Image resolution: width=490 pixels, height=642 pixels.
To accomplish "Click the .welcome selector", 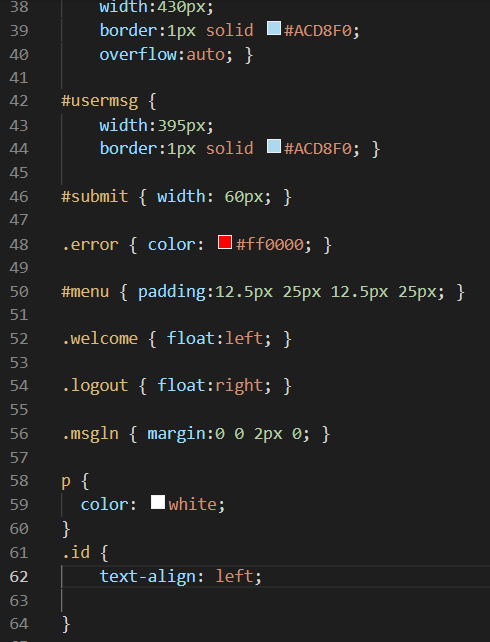I will [100, 339].
